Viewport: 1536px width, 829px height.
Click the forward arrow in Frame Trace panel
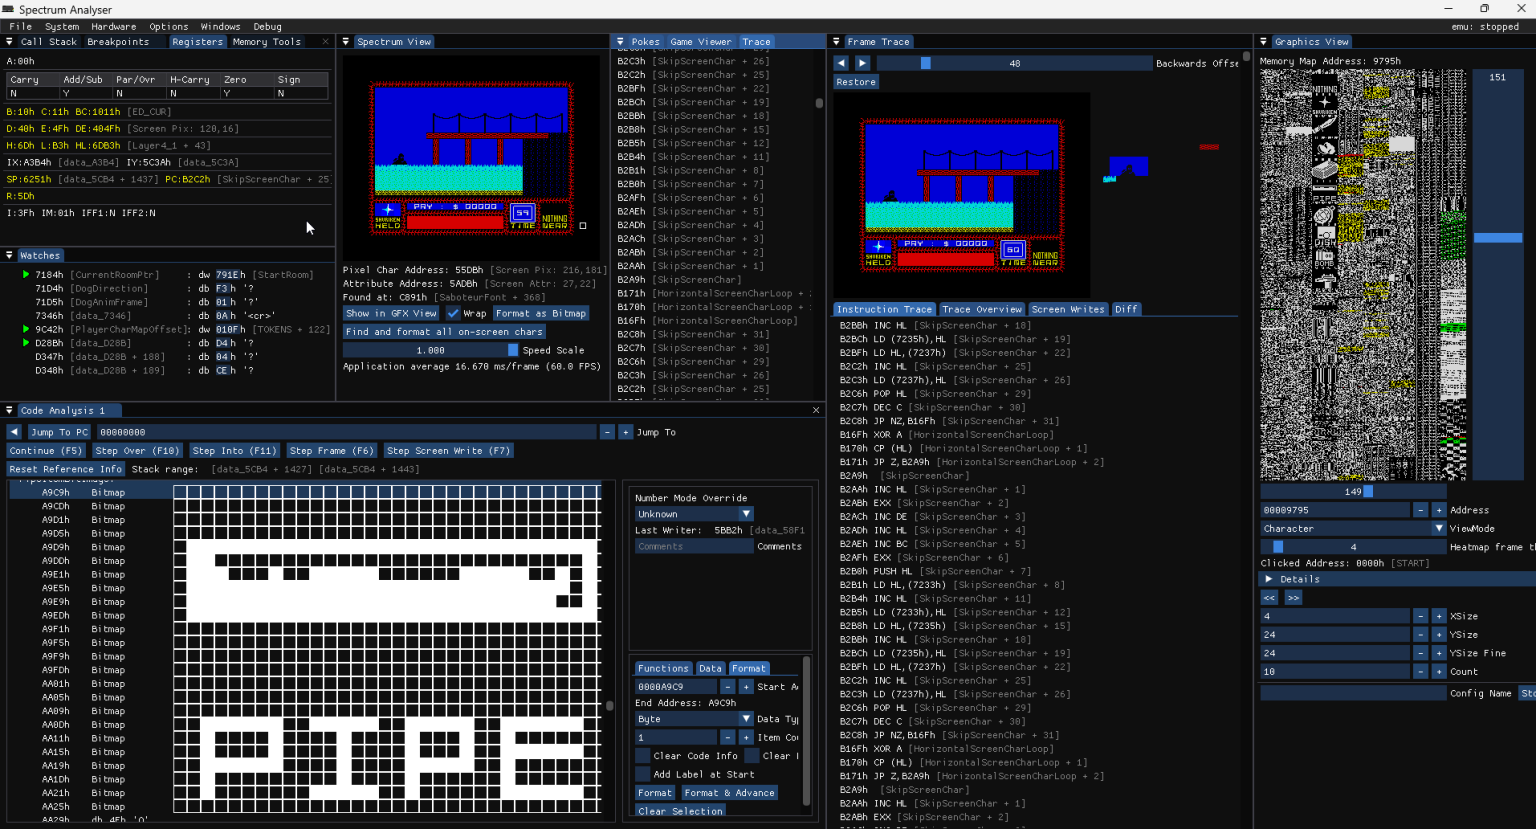coord(862,62)
